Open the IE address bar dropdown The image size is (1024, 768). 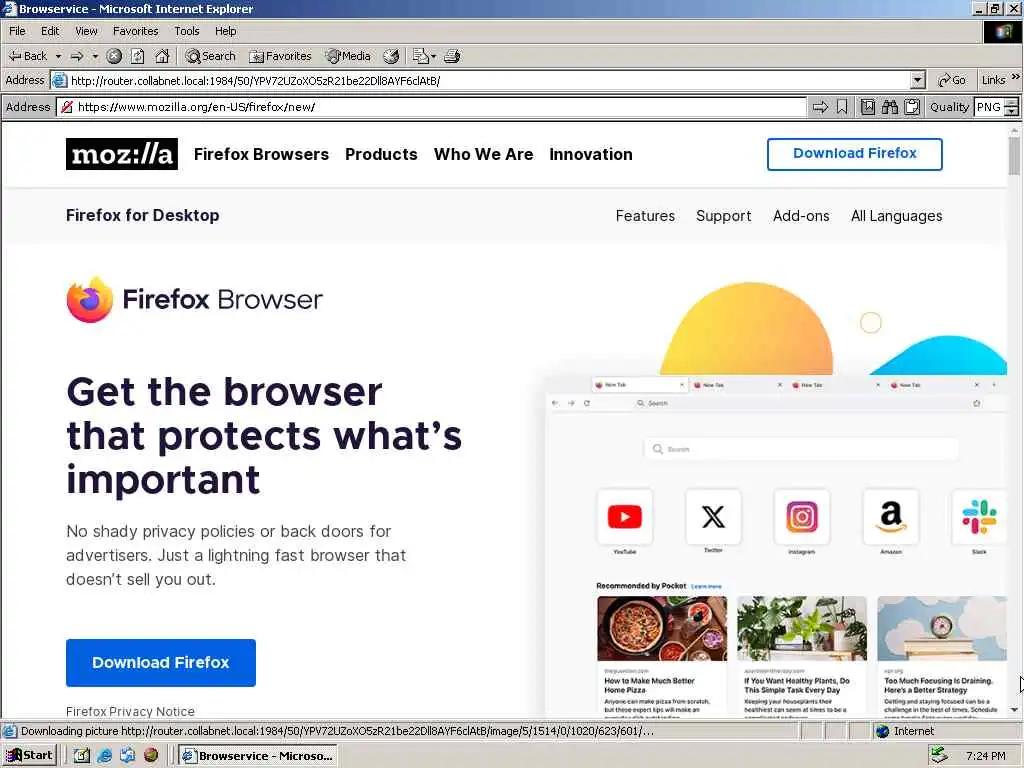point(918,80)
